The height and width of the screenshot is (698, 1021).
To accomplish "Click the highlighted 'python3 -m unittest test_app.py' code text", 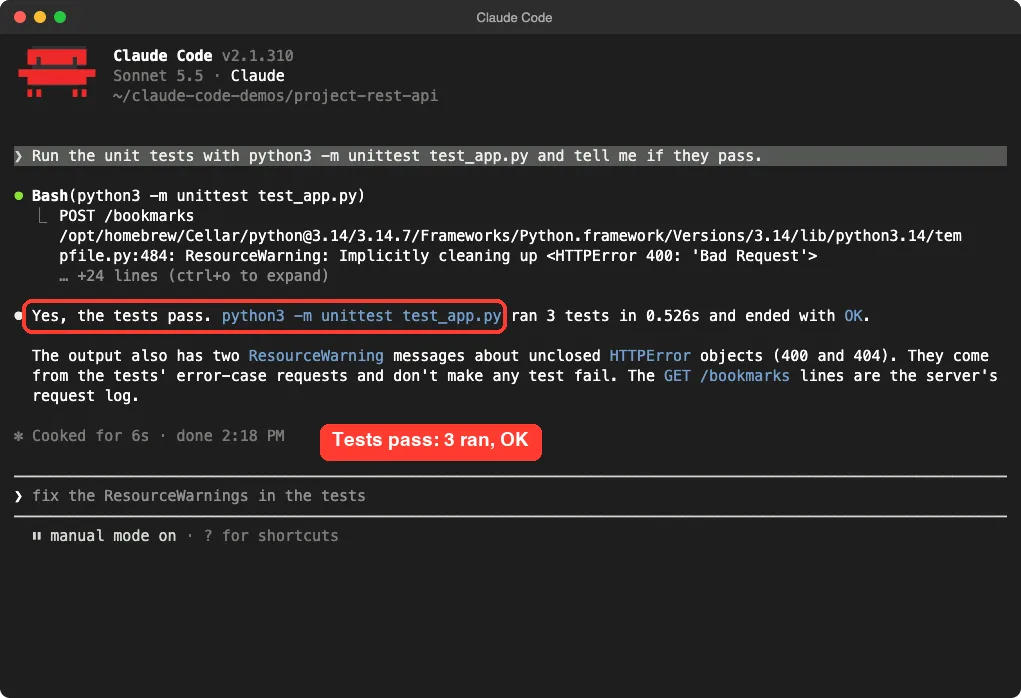I will pos(361,316).
